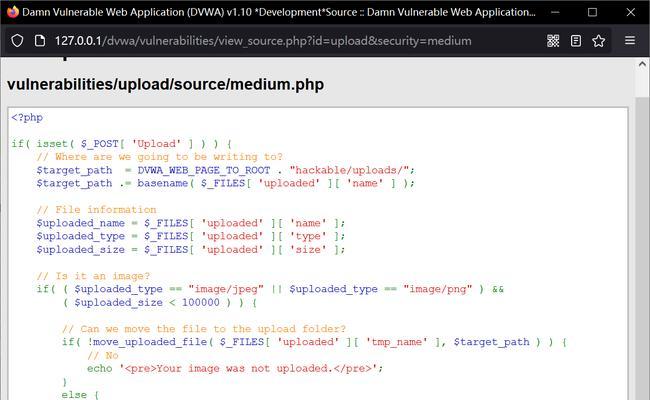Screen dimensions: 650x400
Task: Open the Firefox hamburger menu
Action: (x=630, y=40)
